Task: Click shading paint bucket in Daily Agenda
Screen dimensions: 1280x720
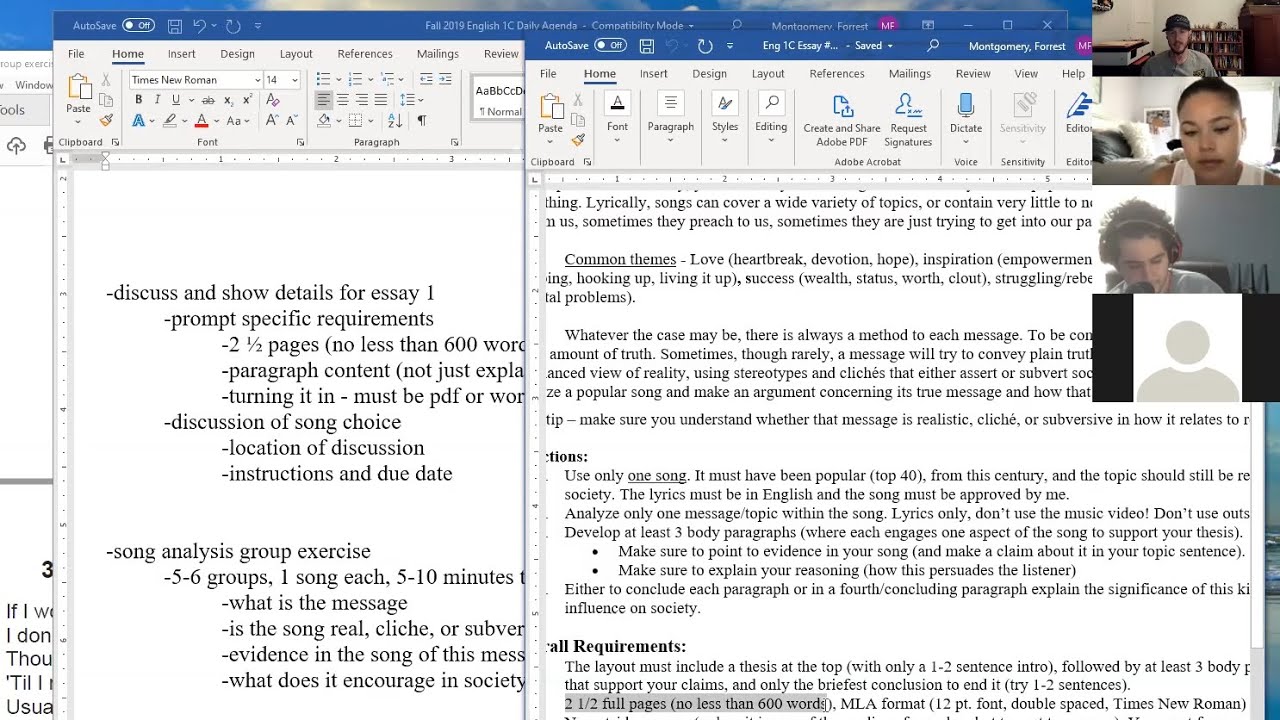Action: click(x=324, y=121)
